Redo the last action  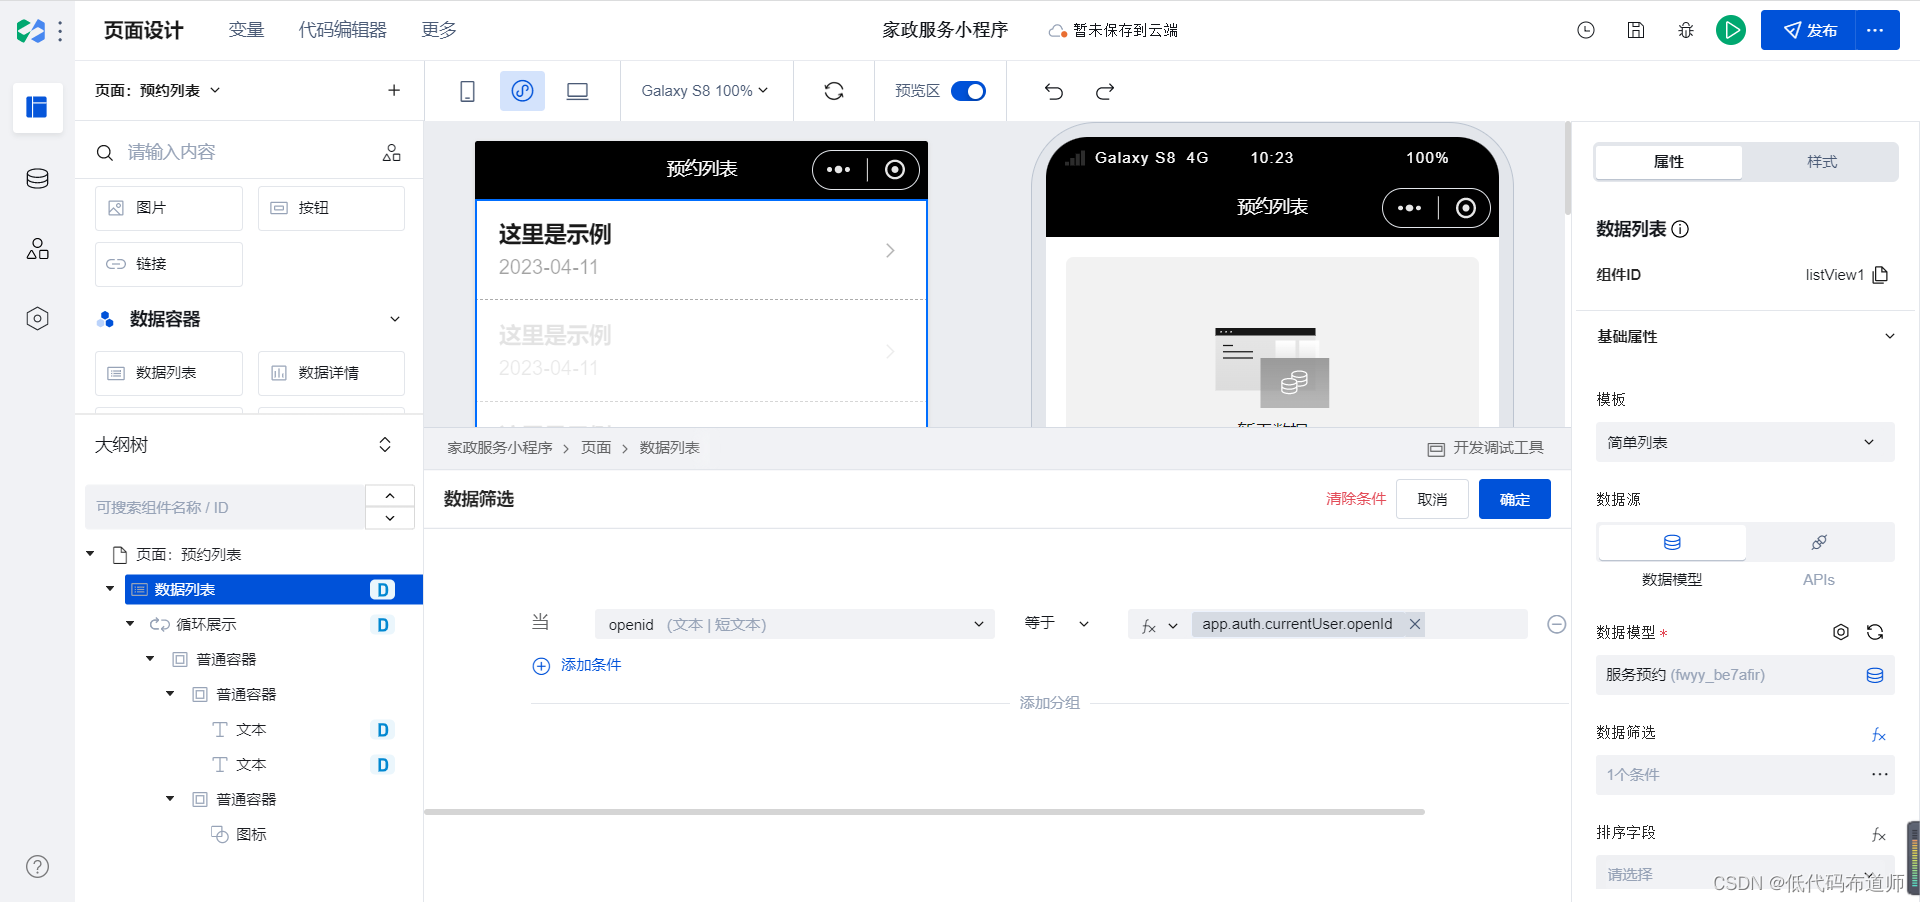tap(1105, 91)
